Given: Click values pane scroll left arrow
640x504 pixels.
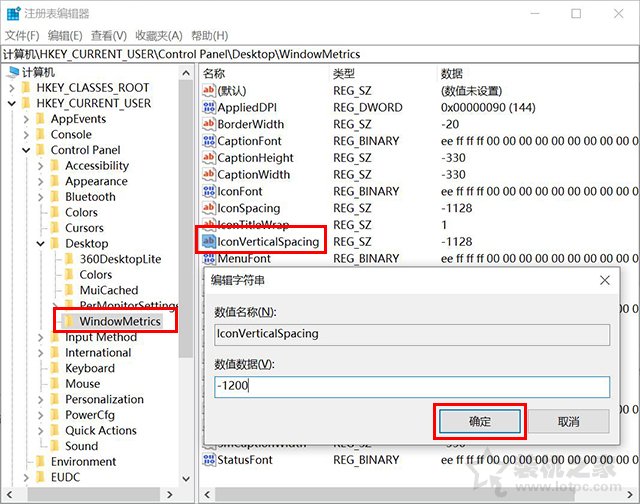Looking at the screenshot, I should (x=207, y=495).
